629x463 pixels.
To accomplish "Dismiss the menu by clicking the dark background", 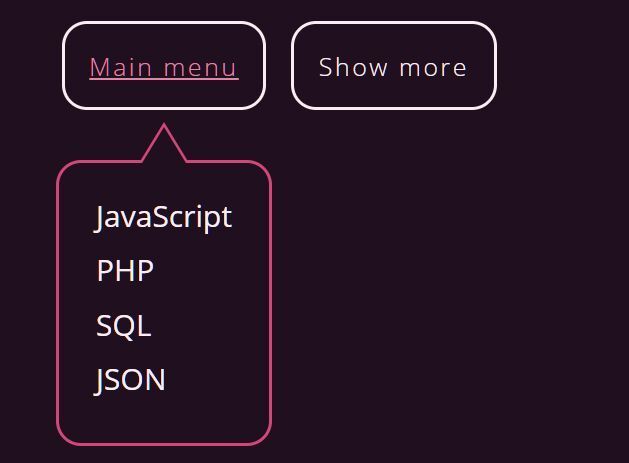I will coord(441,281).
